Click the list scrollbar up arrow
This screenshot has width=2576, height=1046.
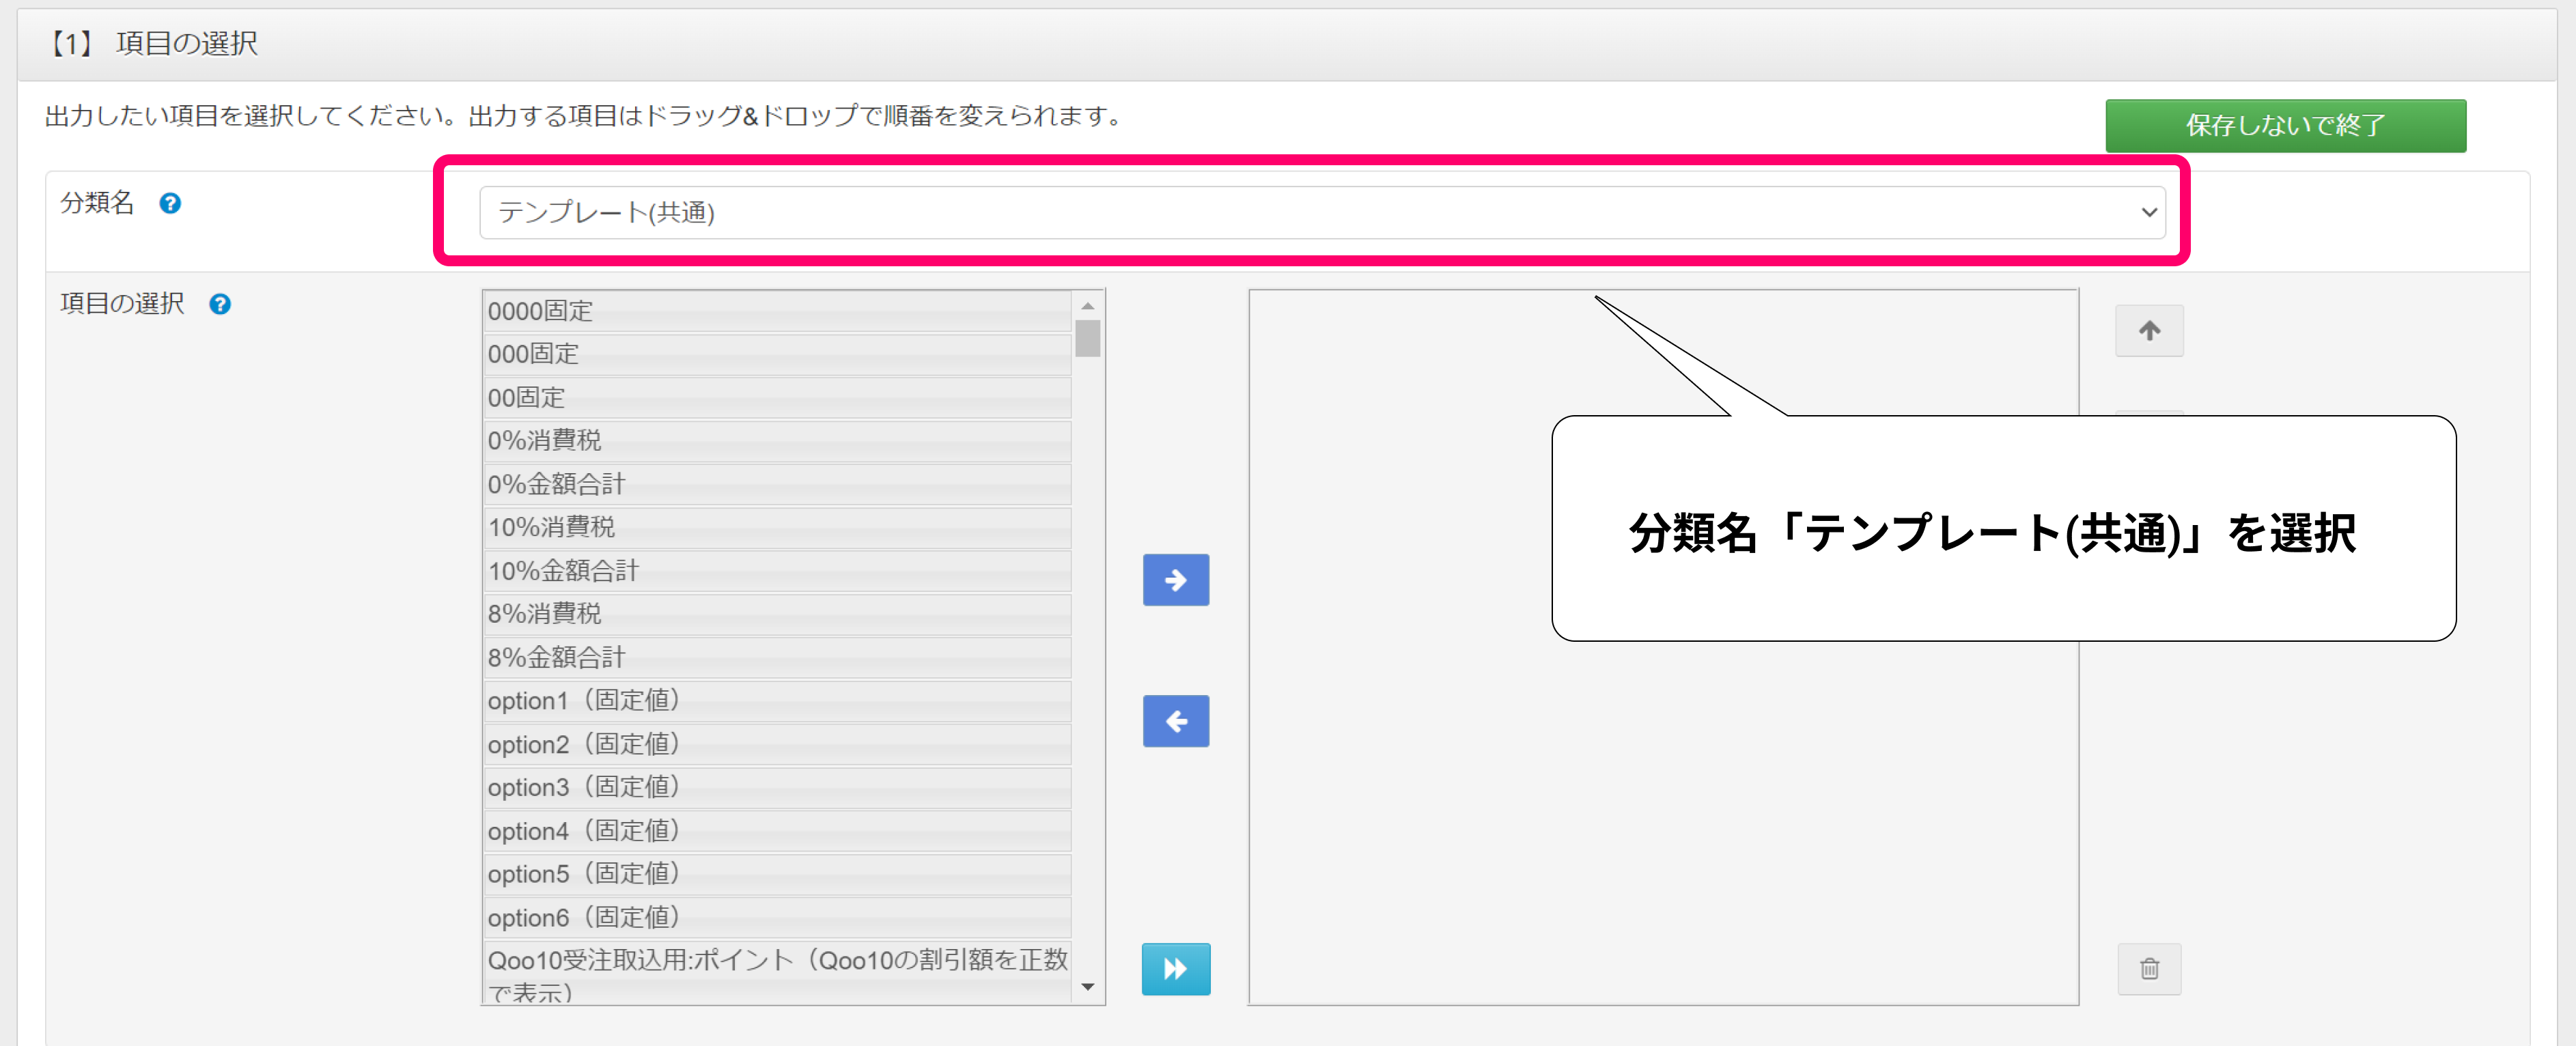[x=1087, y=306]
